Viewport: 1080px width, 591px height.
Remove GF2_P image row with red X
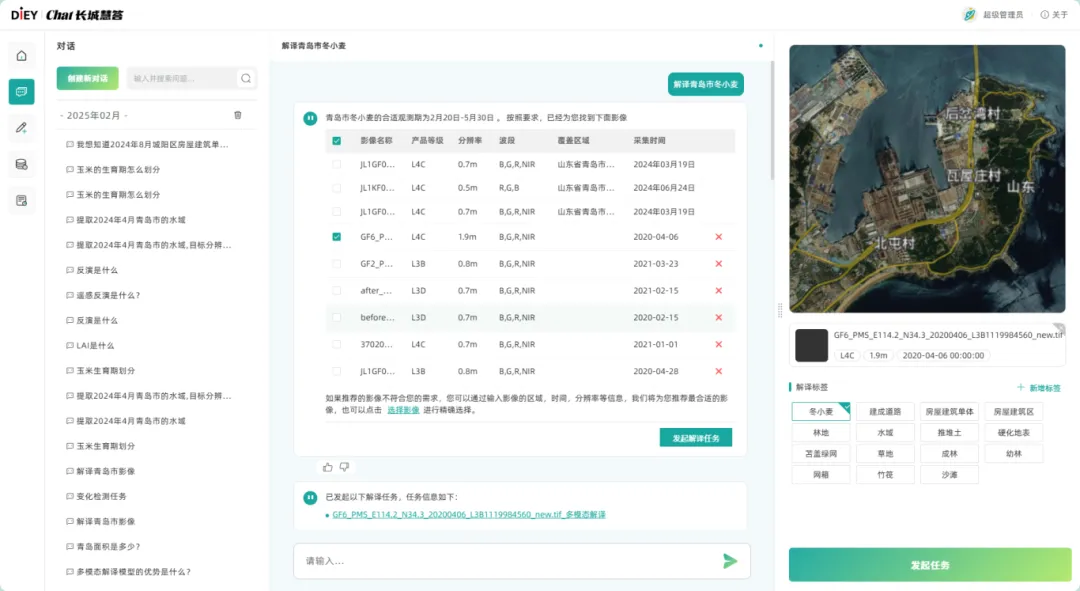tap(718, 264)
